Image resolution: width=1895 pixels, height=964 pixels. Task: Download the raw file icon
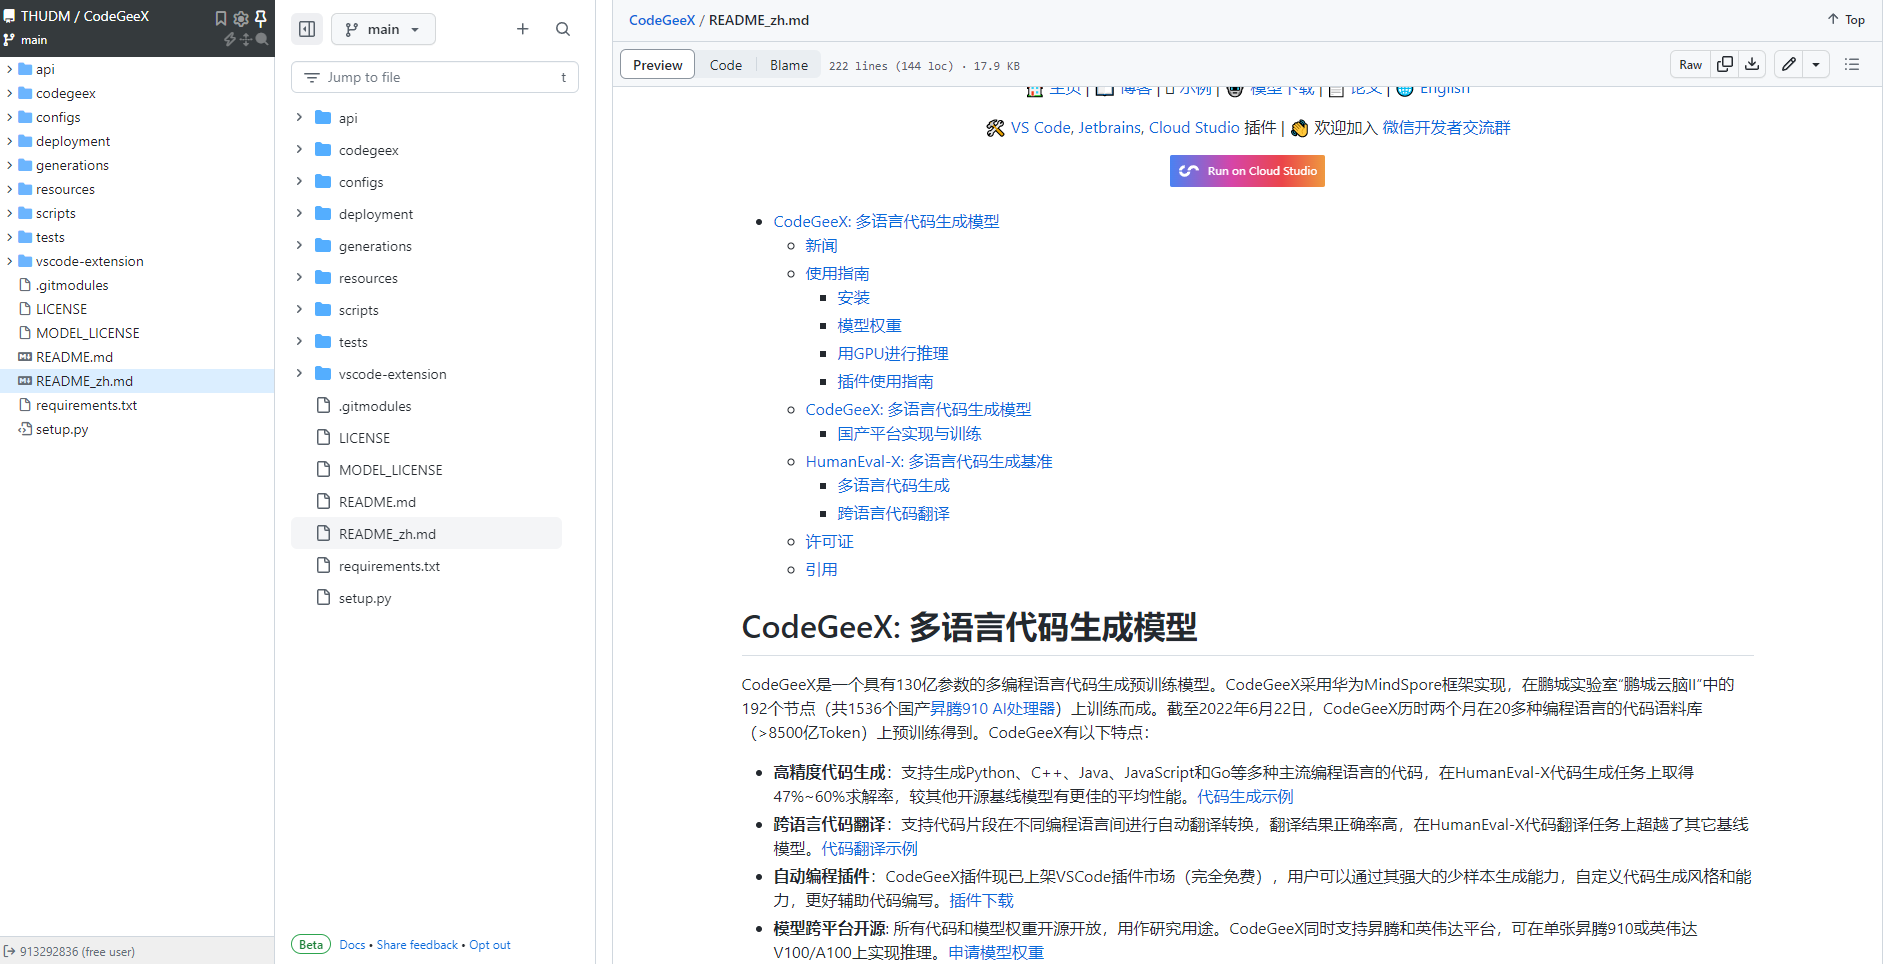pyautogui.click(x=1752, y=64)
